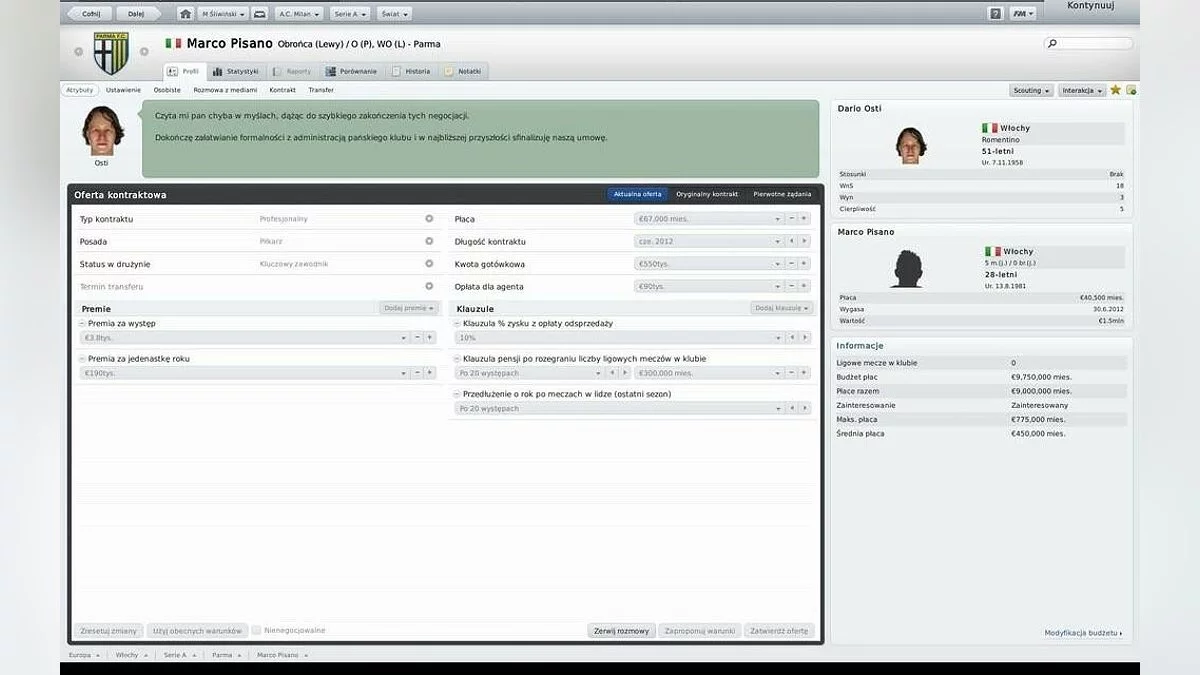Increase Płaca with plus button
This screenshot has width=1200, height=675.
point(803,218)
